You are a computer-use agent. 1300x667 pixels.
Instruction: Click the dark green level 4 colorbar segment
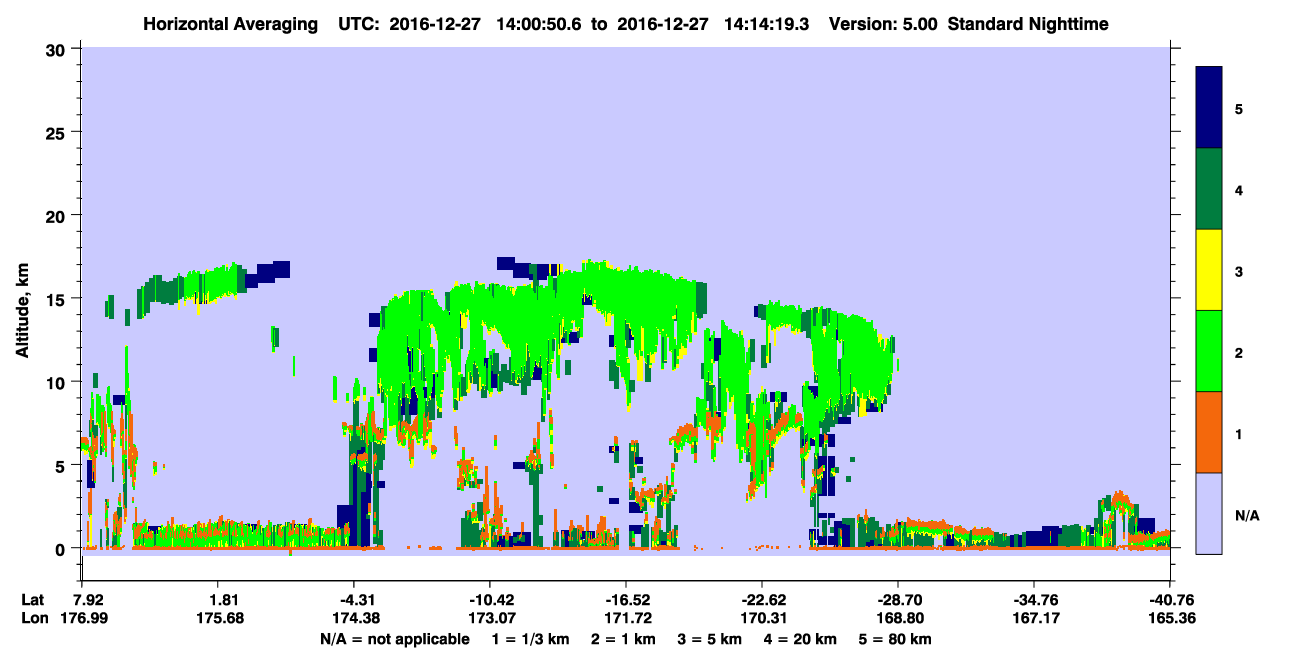tap(1209, 189)
